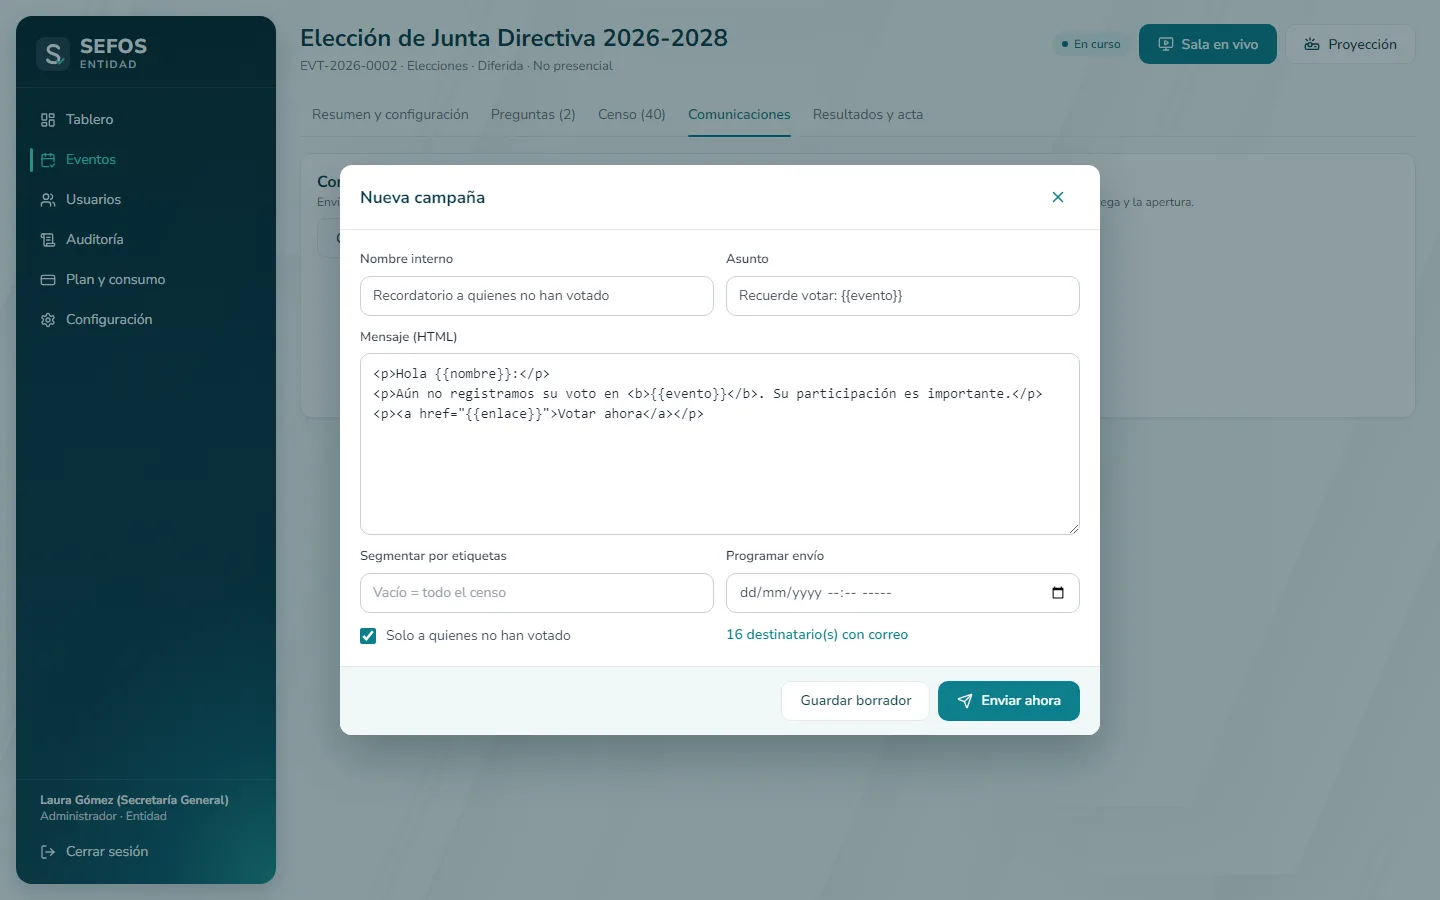Open the Sala en vivo button
This screenshot has width=1440, height=900.
[x=1208, y=44]
